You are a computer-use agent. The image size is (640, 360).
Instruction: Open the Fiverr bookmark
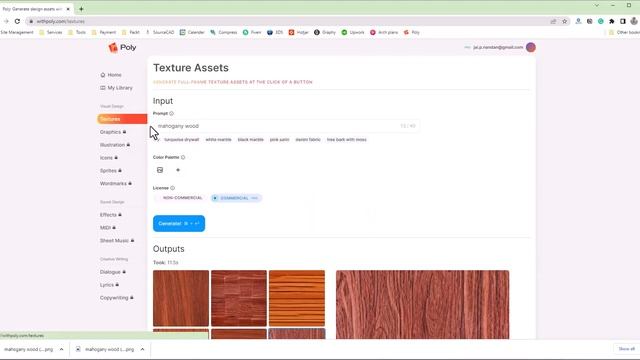point(252,32)
